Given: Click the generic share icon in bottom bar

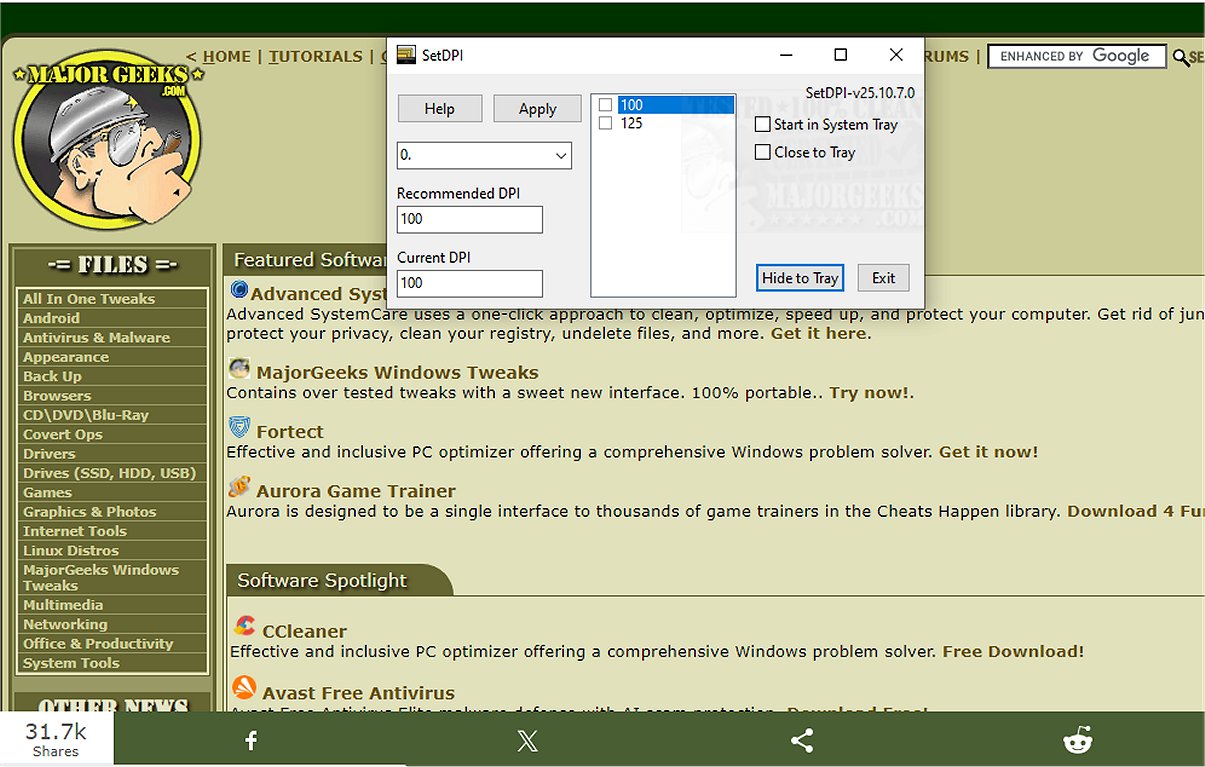Looking at the screenshot, I should (x=802, y=740).
